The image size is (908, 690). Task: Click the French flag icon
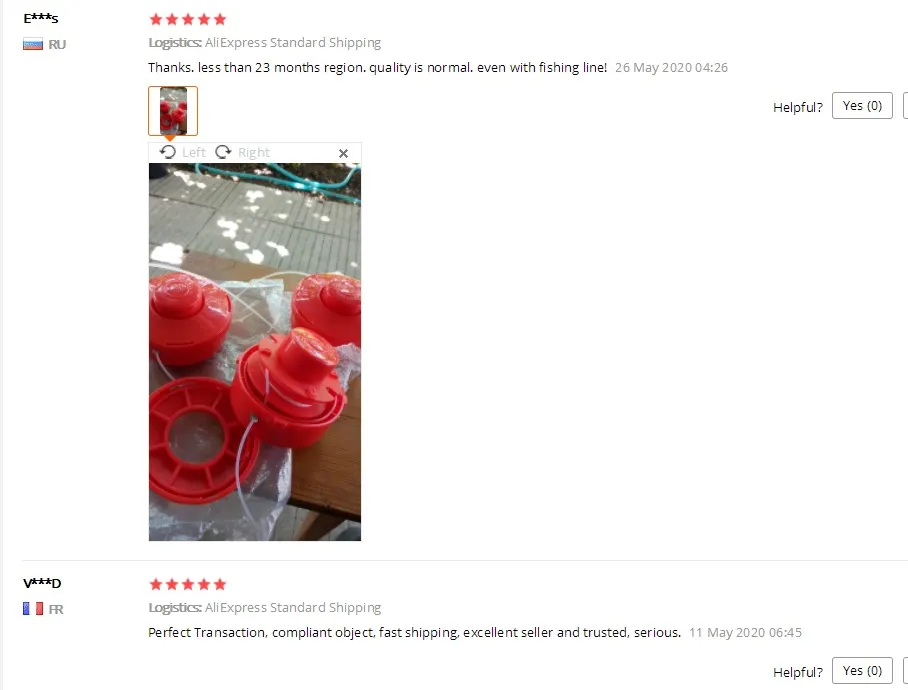coord(33,609)
